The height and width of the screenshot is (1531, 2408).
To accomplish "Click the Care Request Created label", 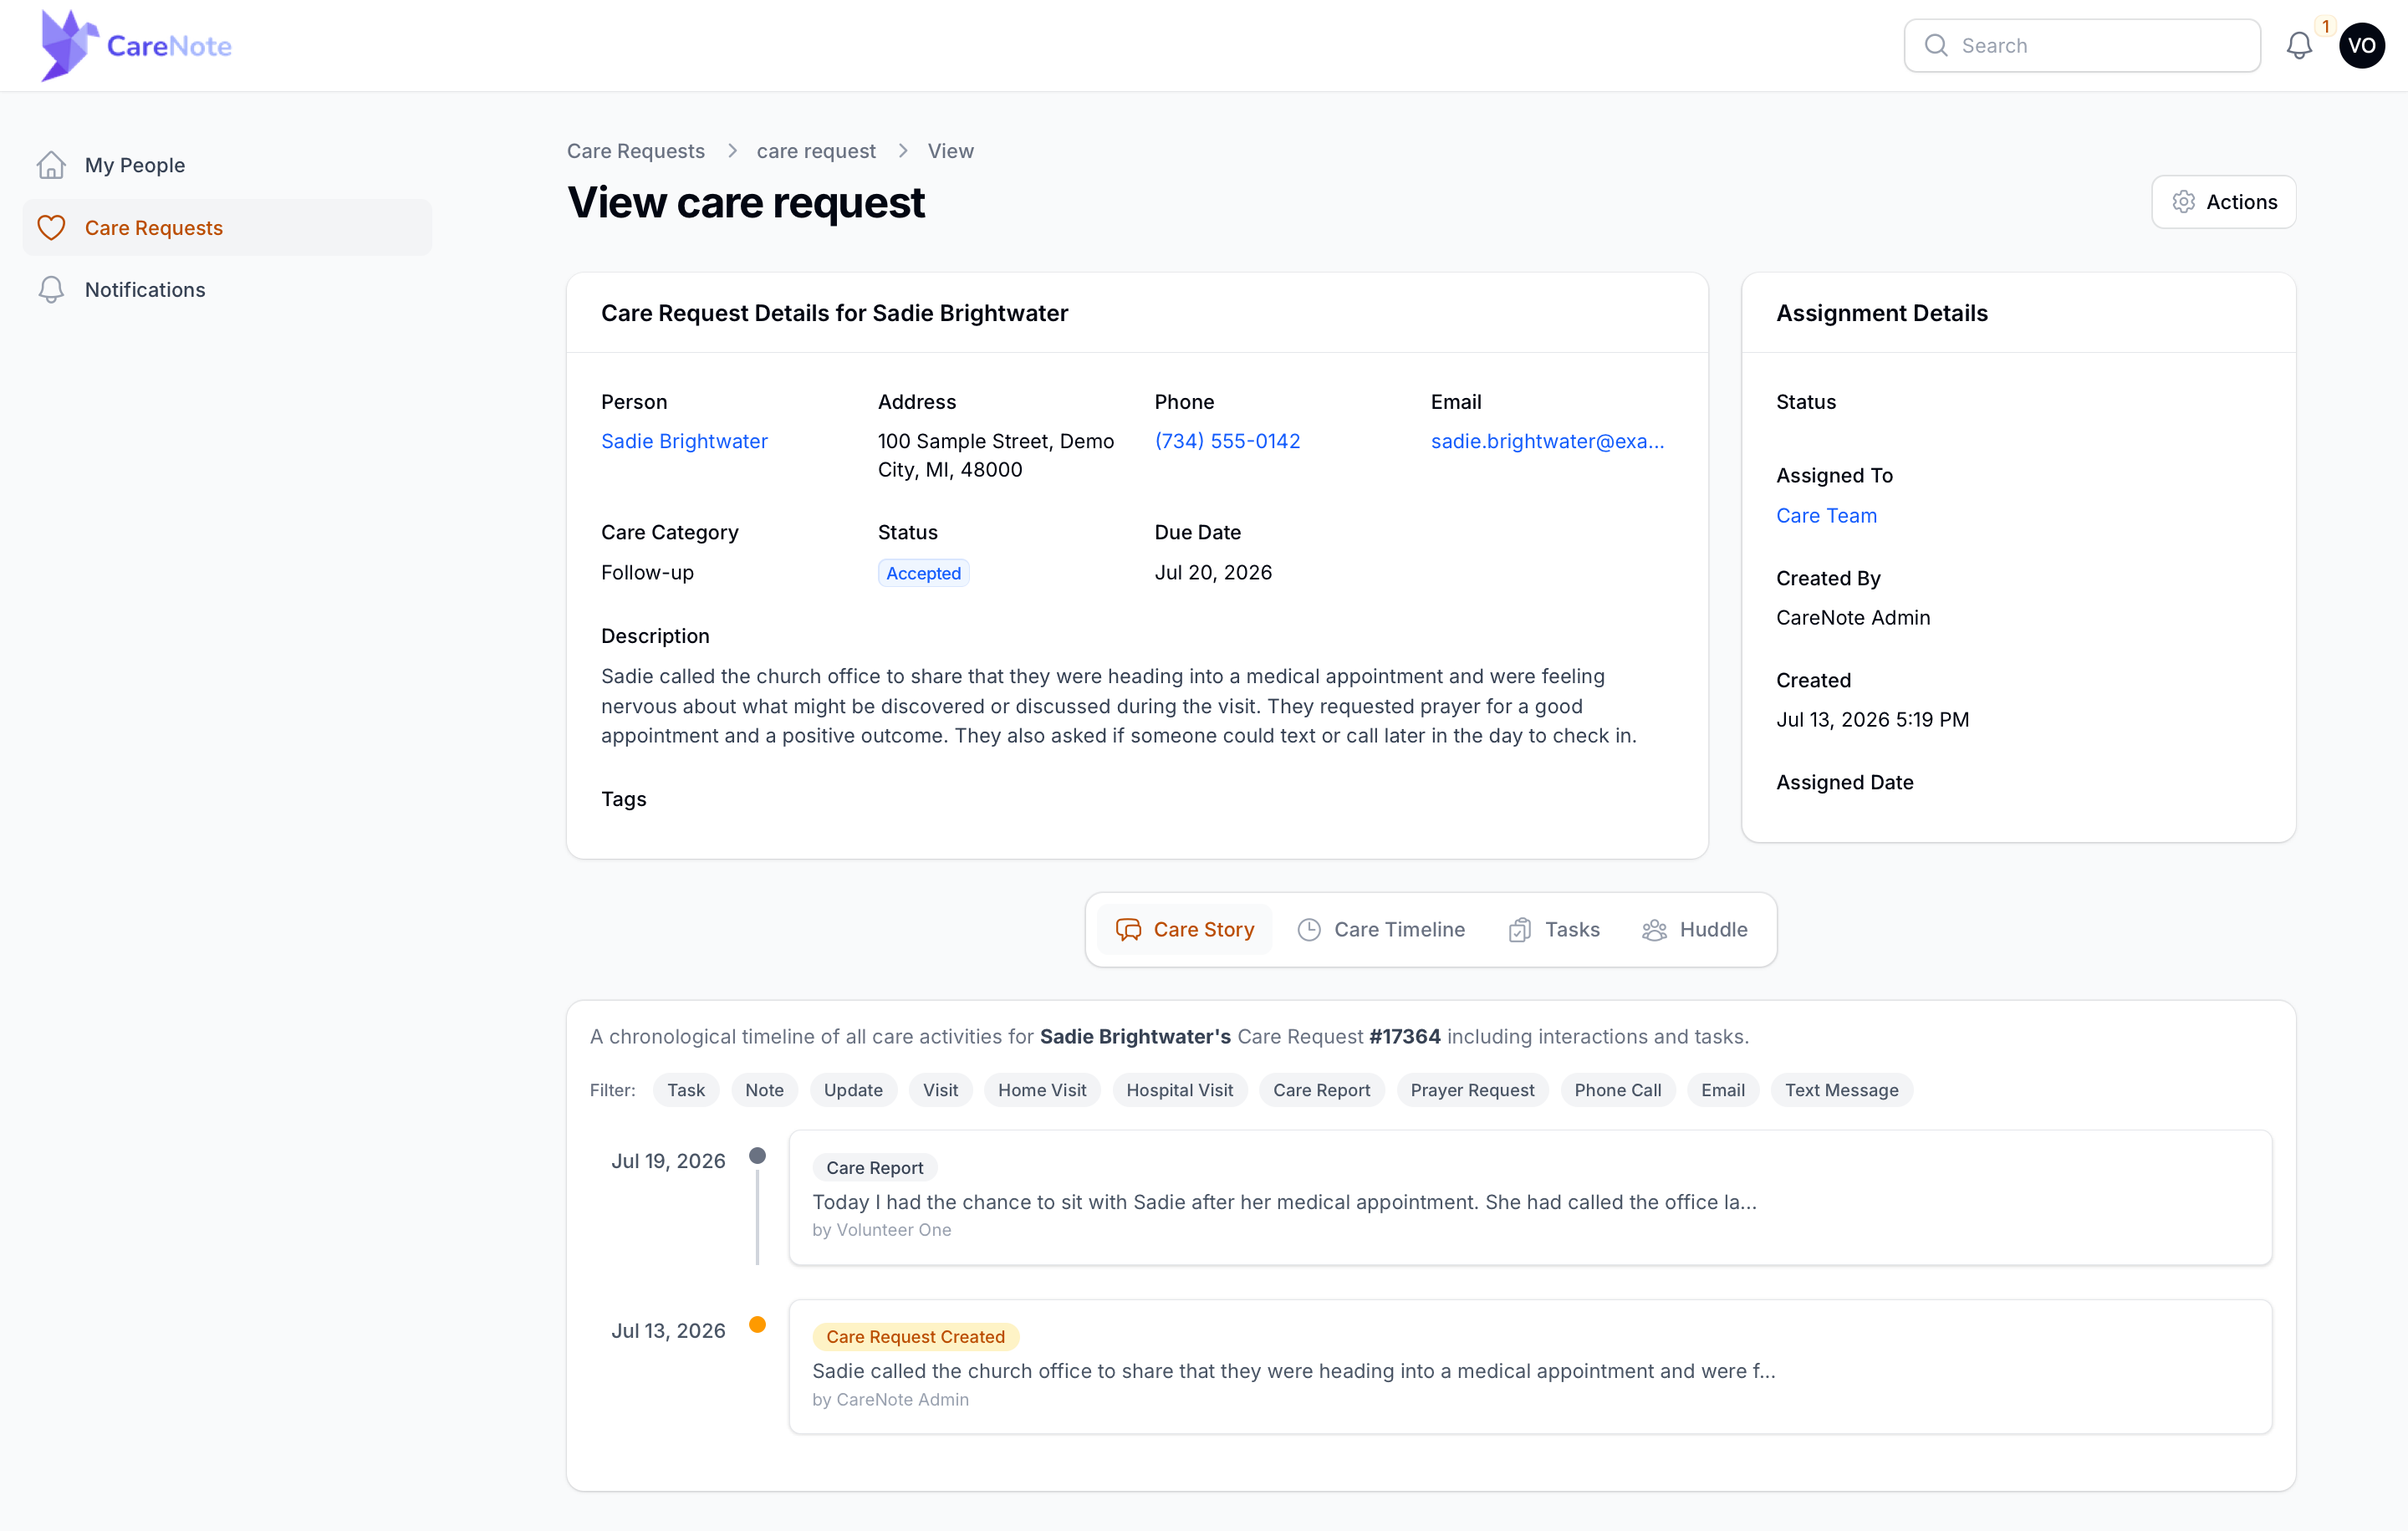I will (915, 1336).
